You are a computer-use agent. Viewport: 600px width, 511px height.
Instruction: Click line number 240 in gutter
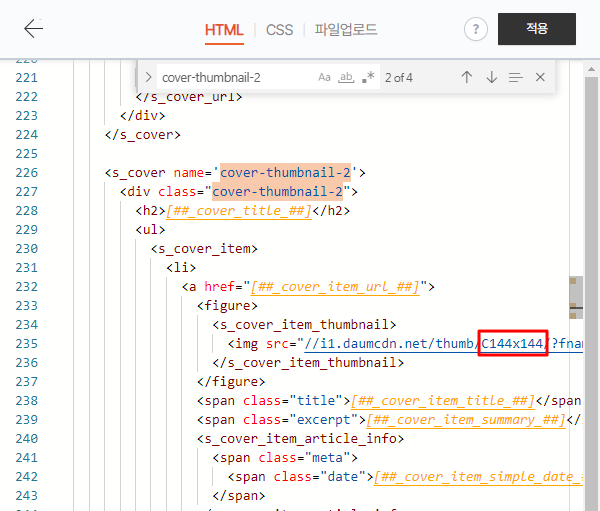[x=26, y=439]
